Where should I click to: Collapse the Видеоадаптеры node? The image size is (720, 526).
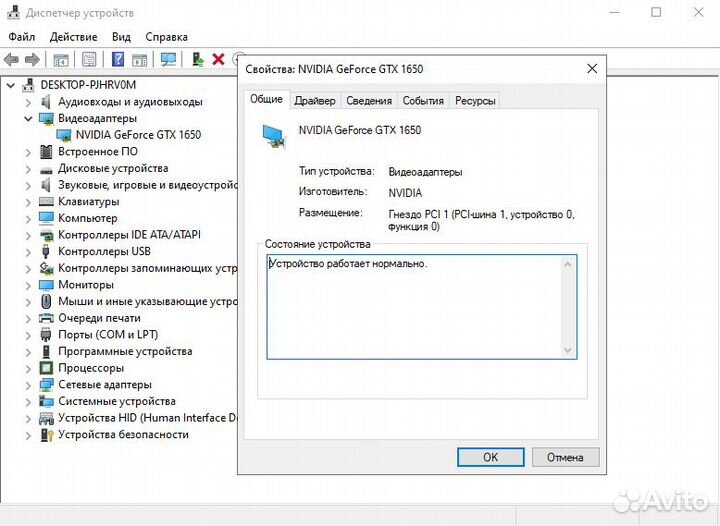[x=28, y=119]
